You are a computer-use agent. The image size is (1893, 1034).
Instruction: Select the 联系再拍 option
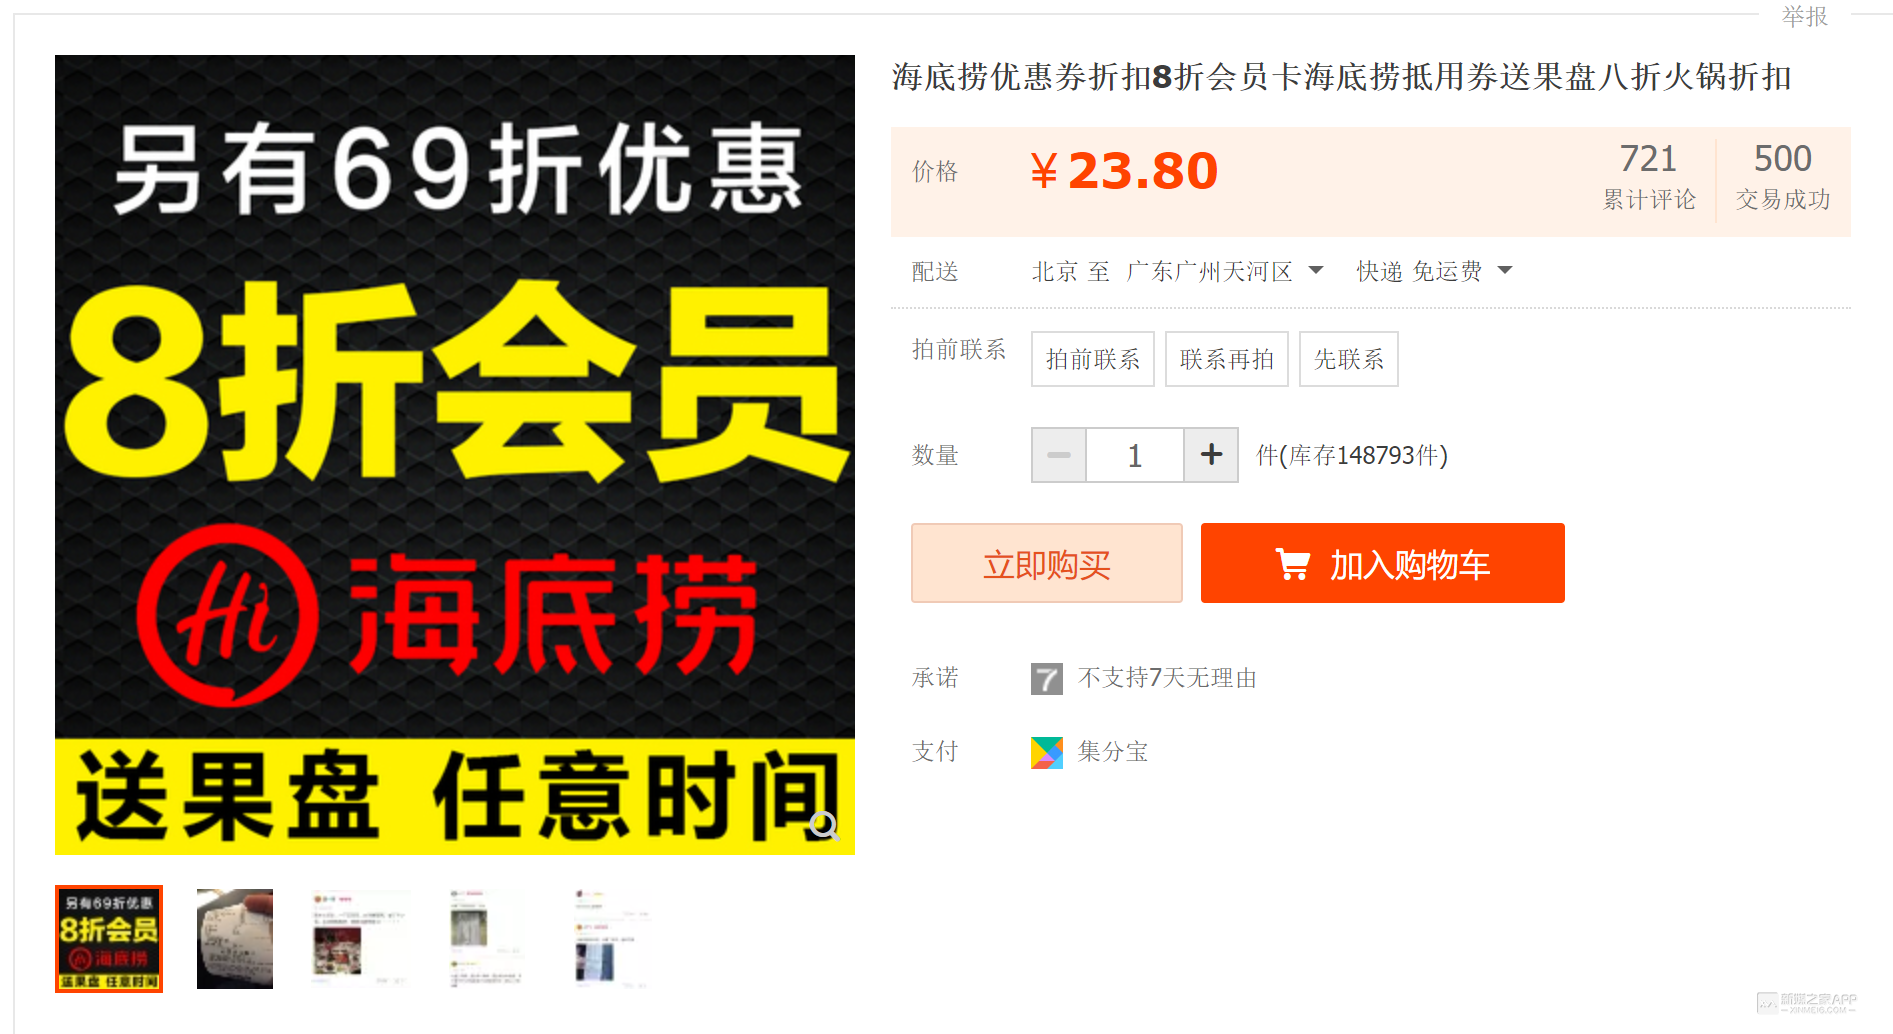tap(1227, 359)
